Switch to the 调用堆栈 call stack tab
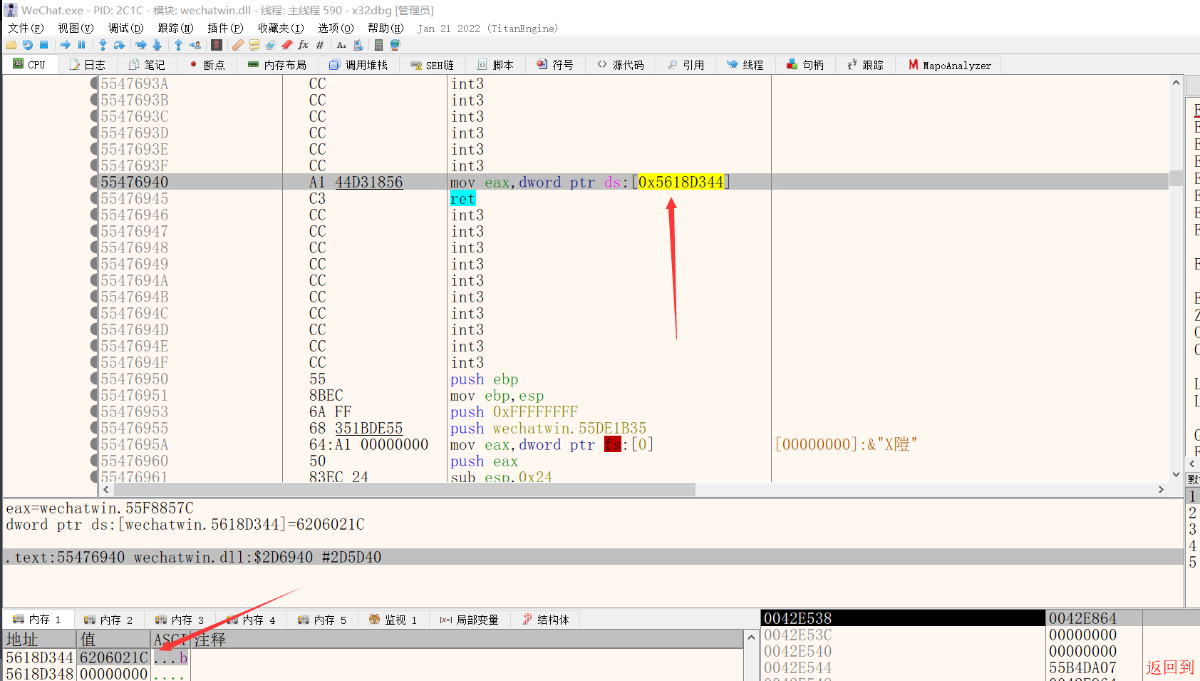 pos(358,65)
